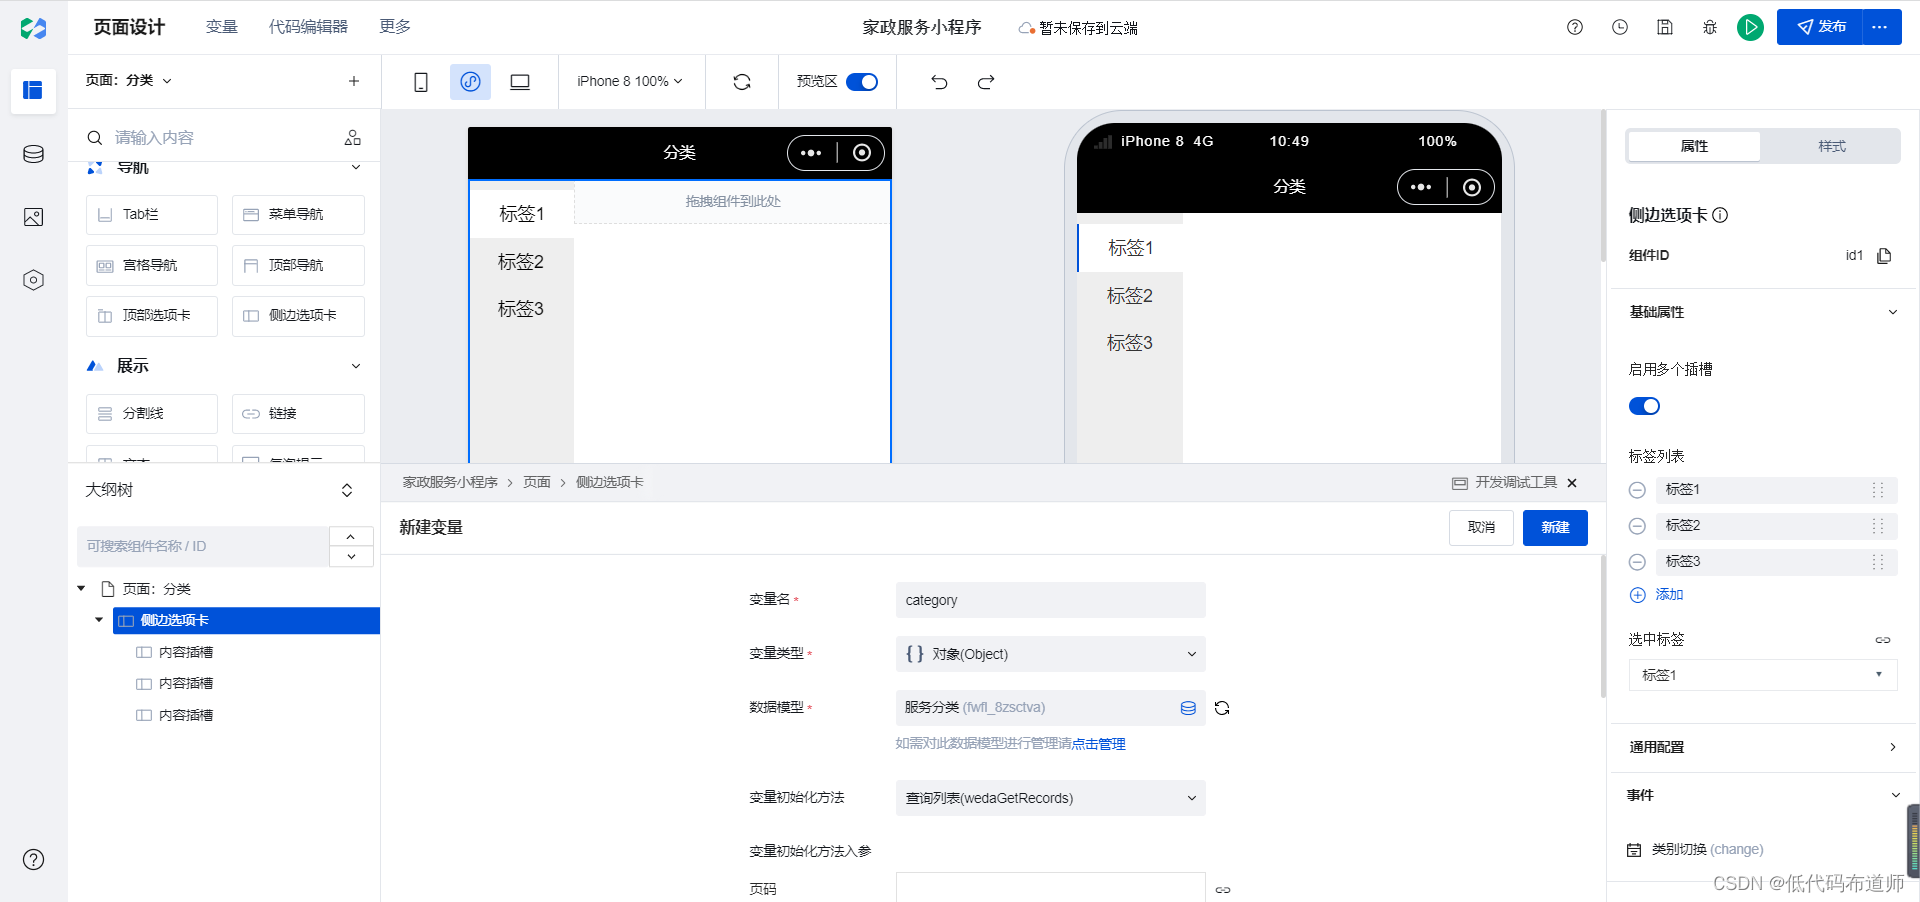The image size is (1920, 902).
Task: Open the data source sidebar icon
Action: (33, 154)
